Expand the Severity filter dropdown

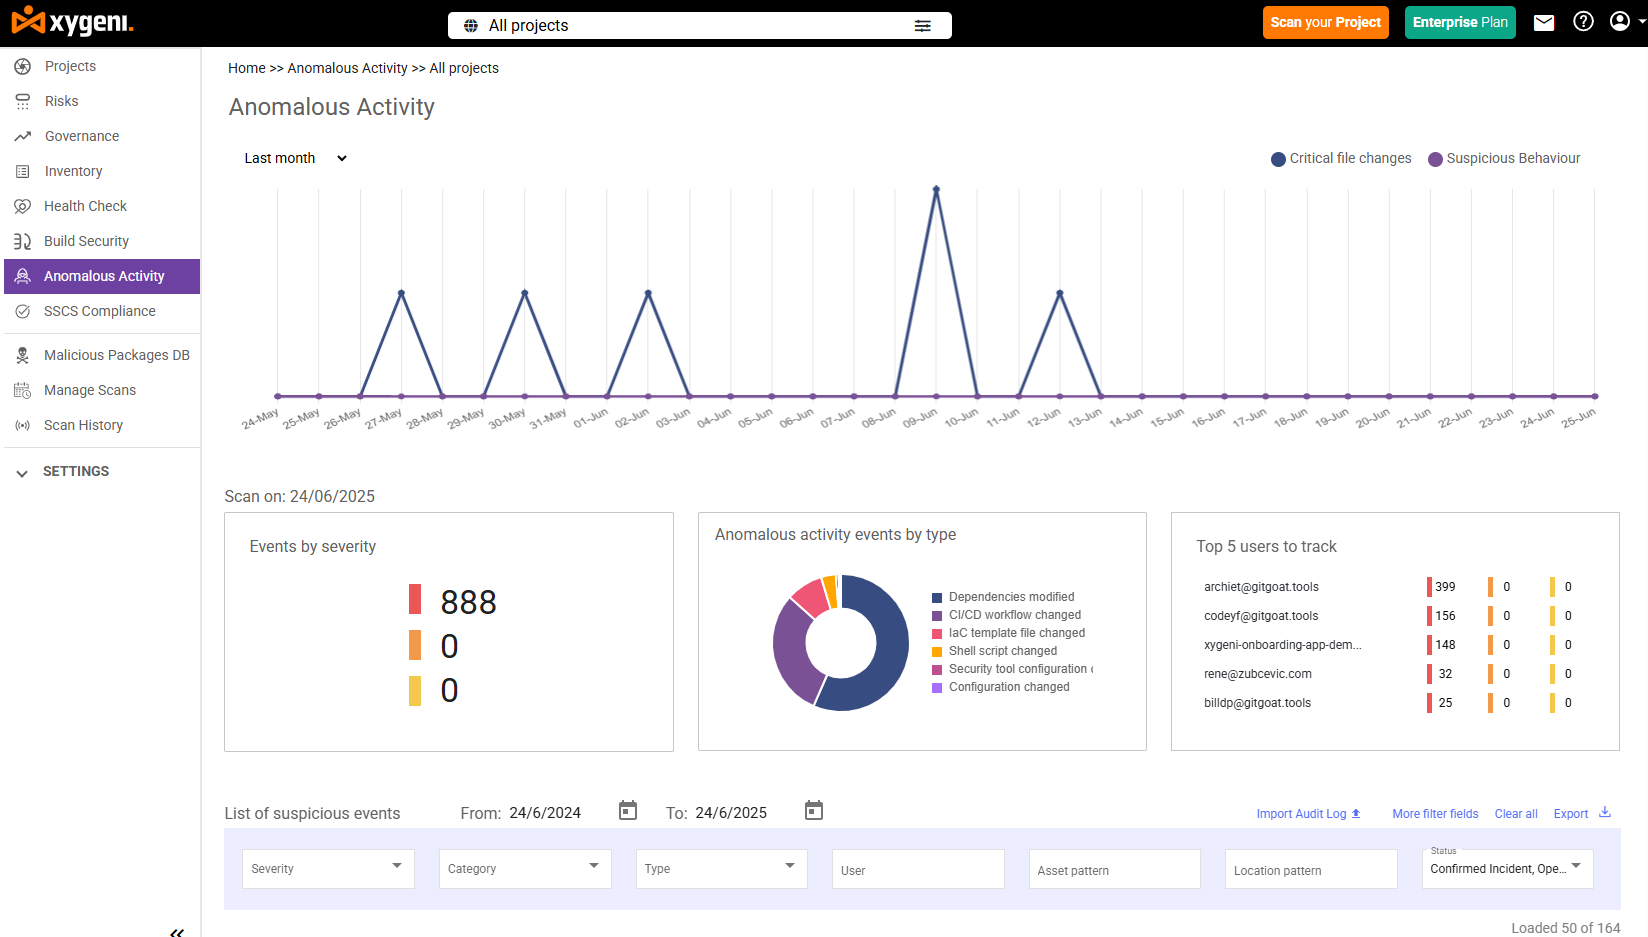pos(327,868)
